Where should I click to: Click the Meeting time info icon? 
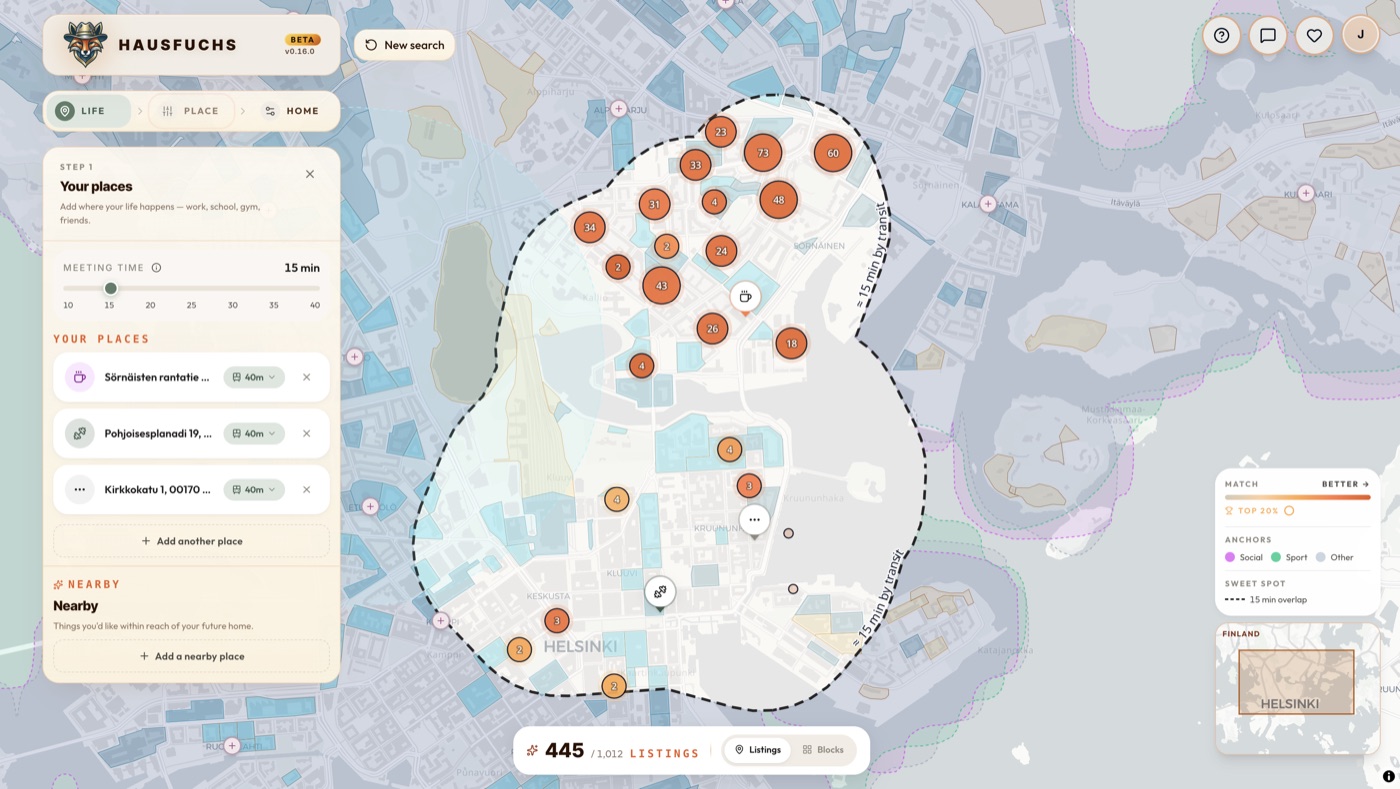[x=156, y=268]
